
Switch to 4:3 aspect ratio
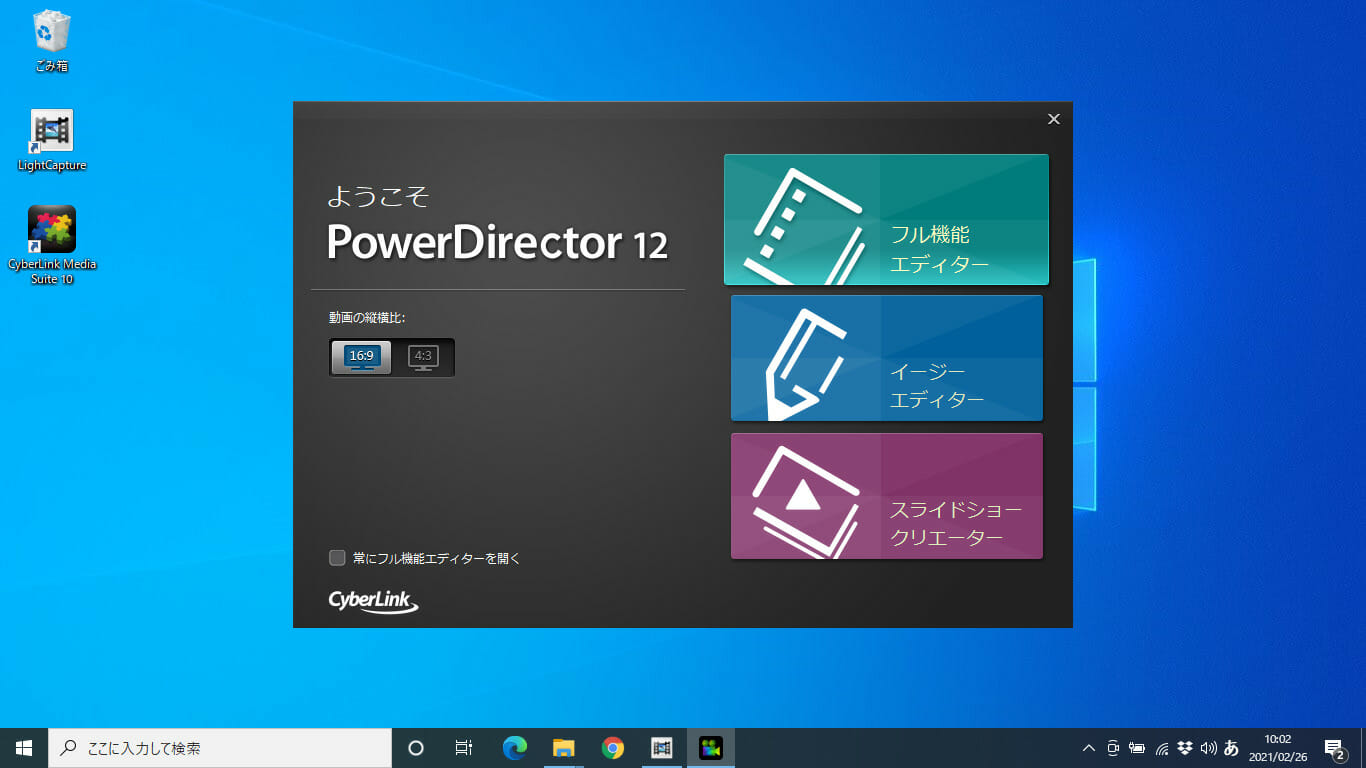pyautogui.click(x=423, y=357)
